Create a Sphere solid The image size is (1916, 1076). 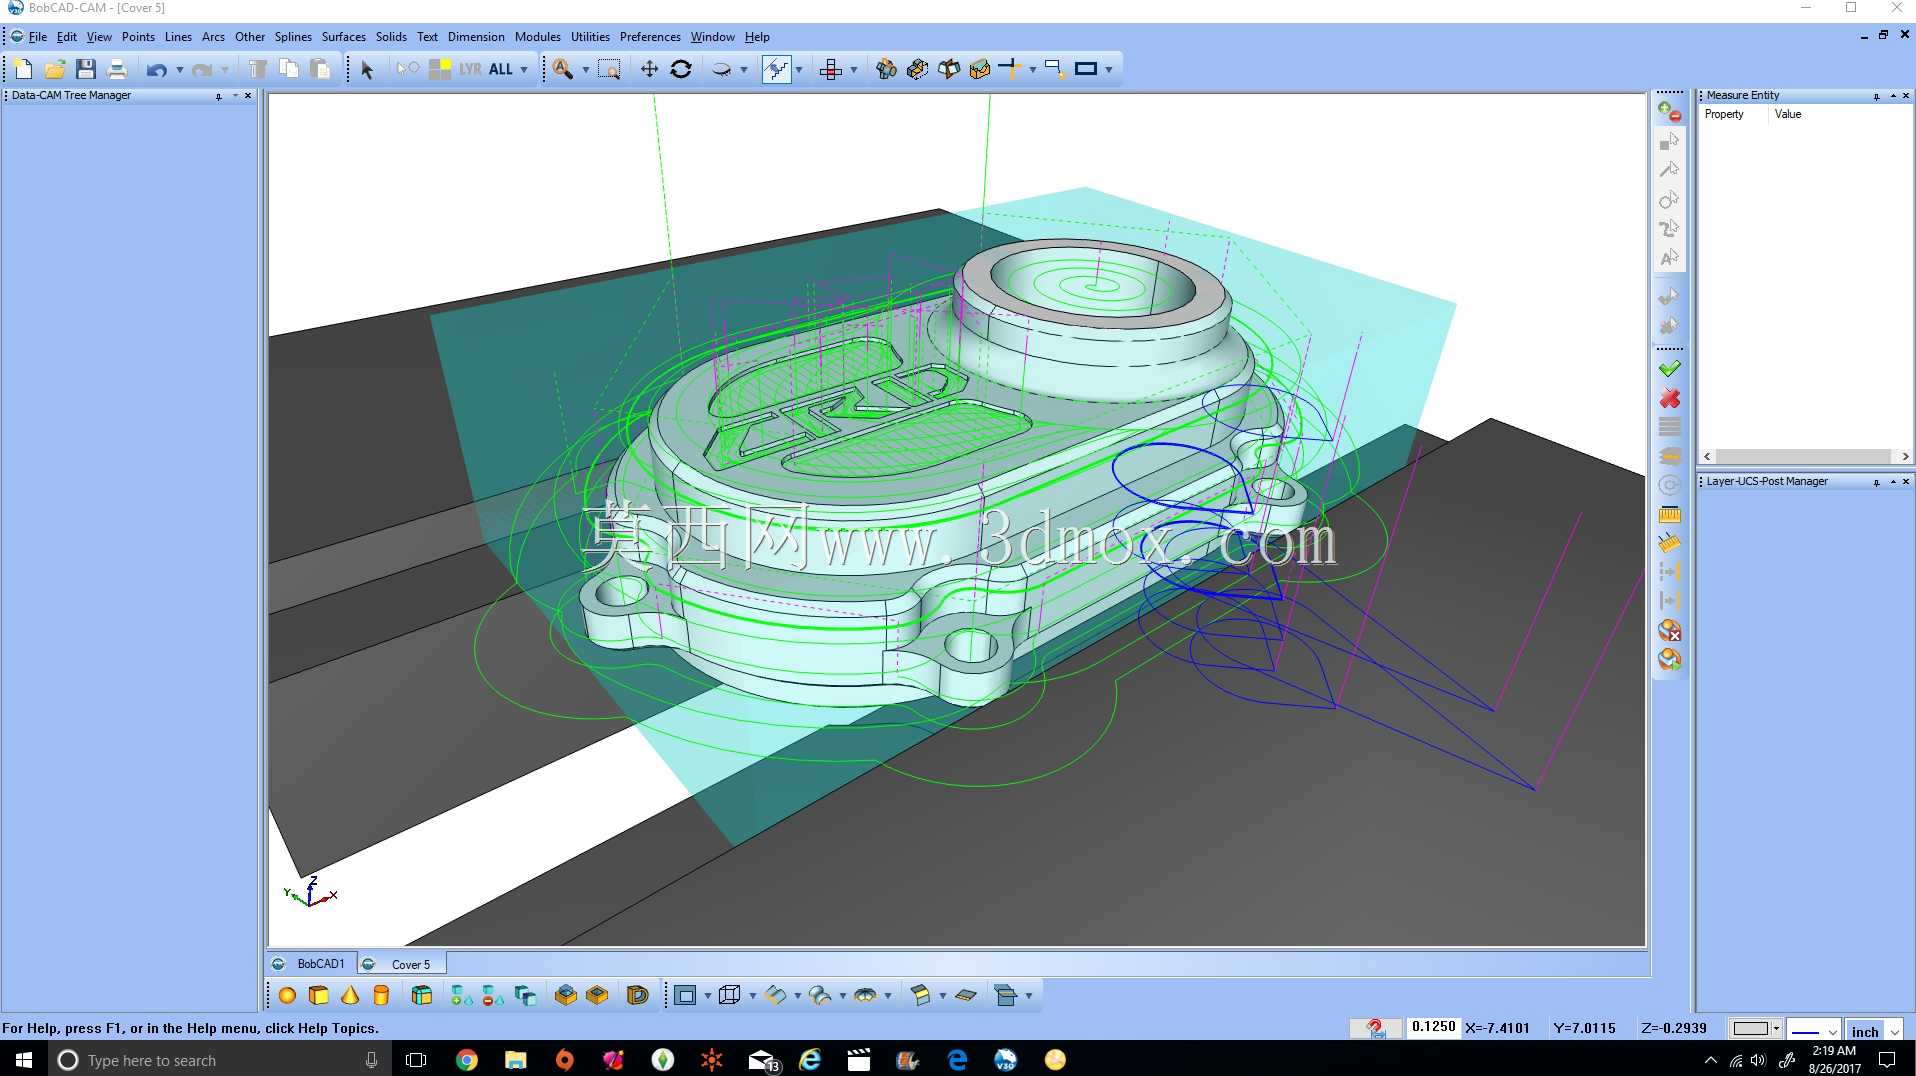tap(287, 995)
